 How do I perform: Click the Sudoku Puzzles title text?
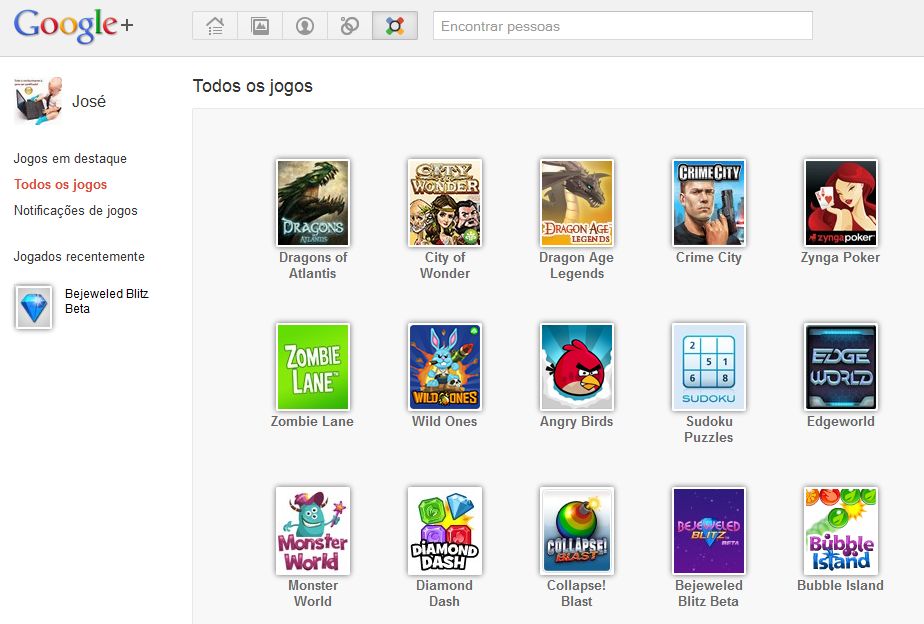[709, 429]
